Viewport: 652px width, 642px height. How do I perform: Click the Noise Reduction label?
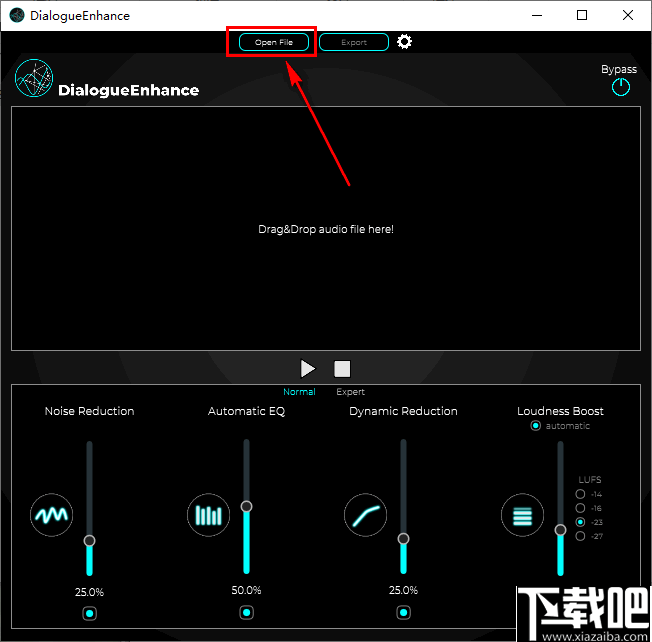[x=89, y=411]
